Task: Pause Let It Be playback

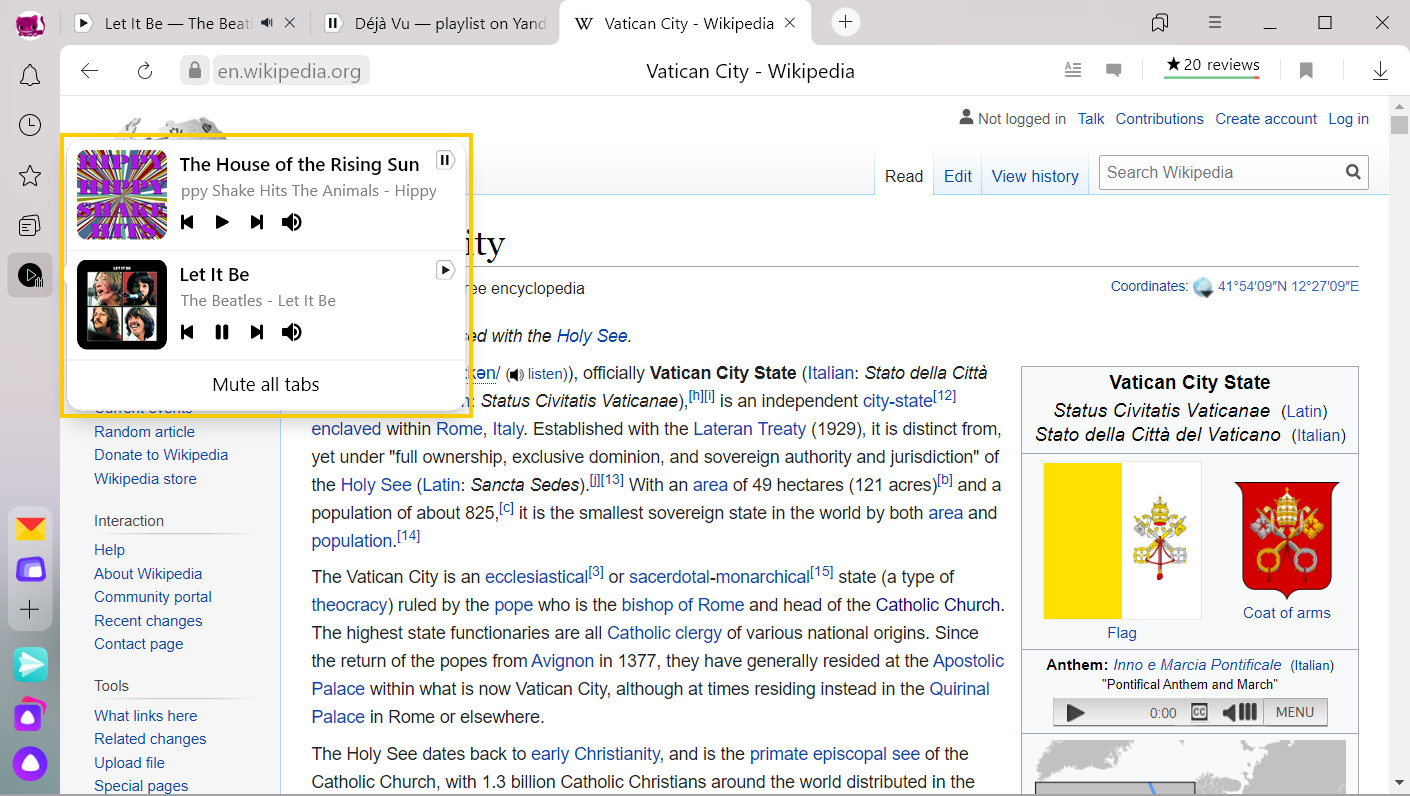Action: pyautogui.click(x=222, y=332)
